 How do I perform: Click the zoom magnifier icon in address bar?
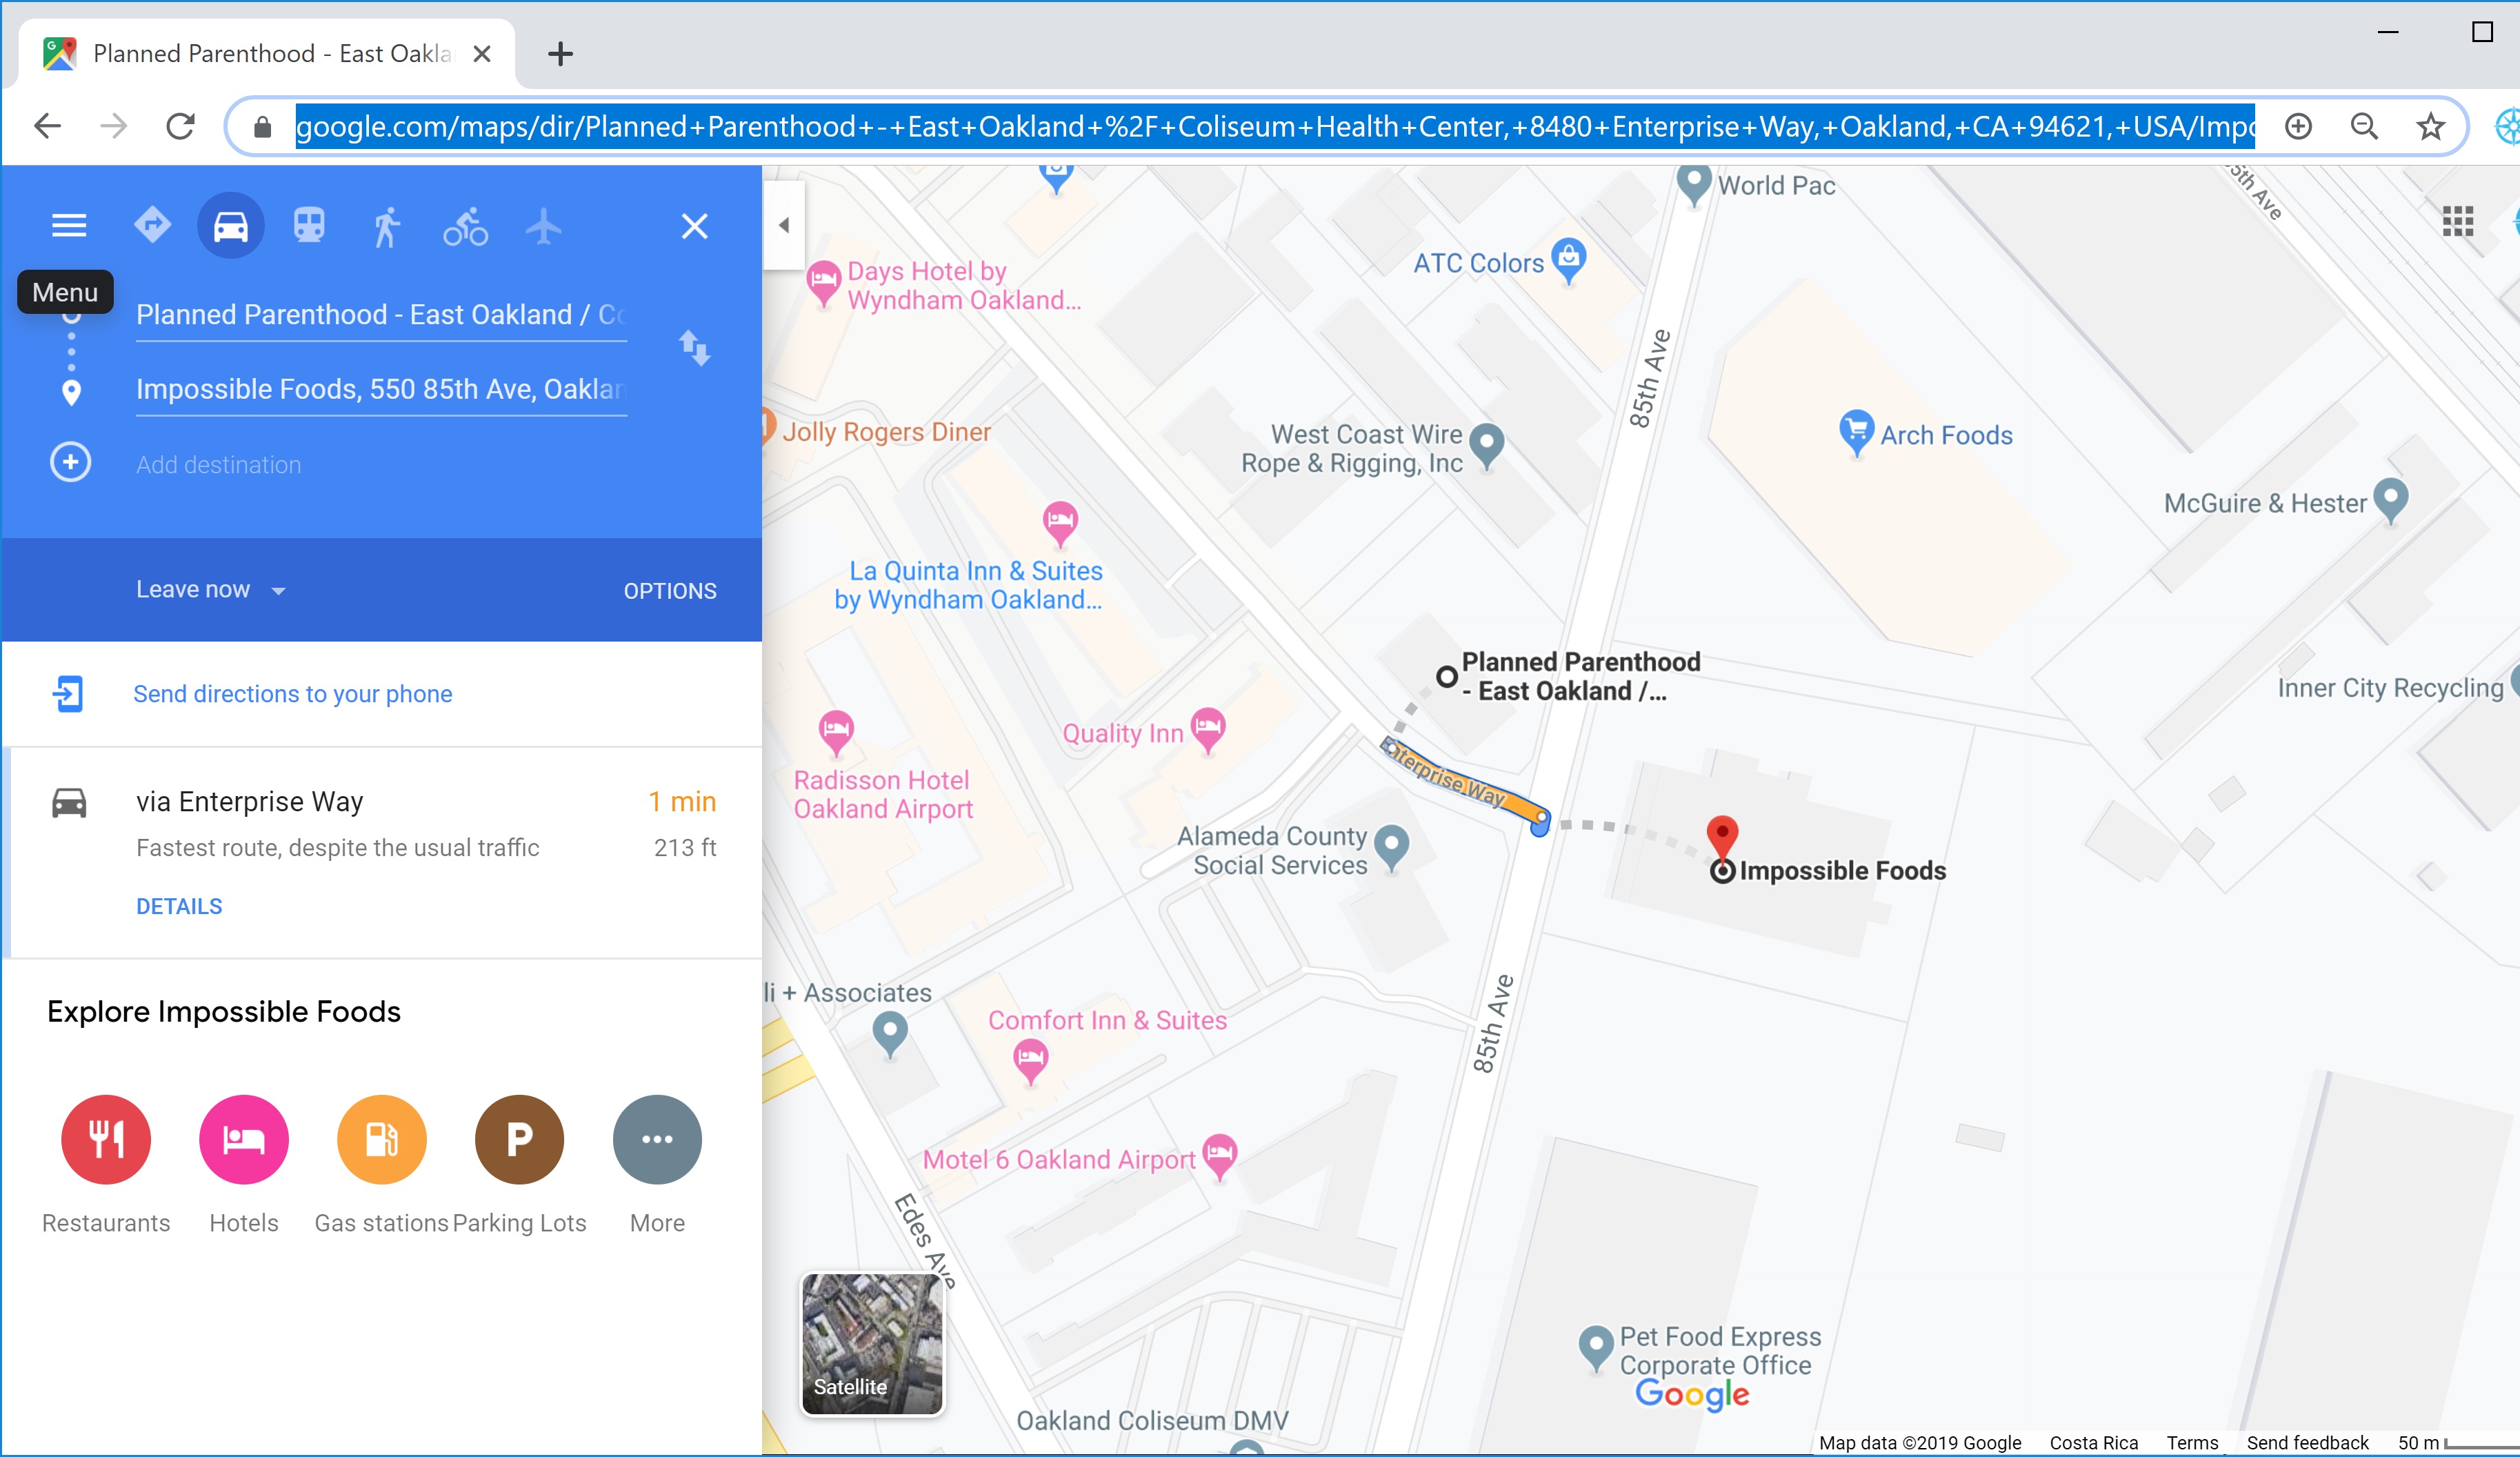[2364, 126]
